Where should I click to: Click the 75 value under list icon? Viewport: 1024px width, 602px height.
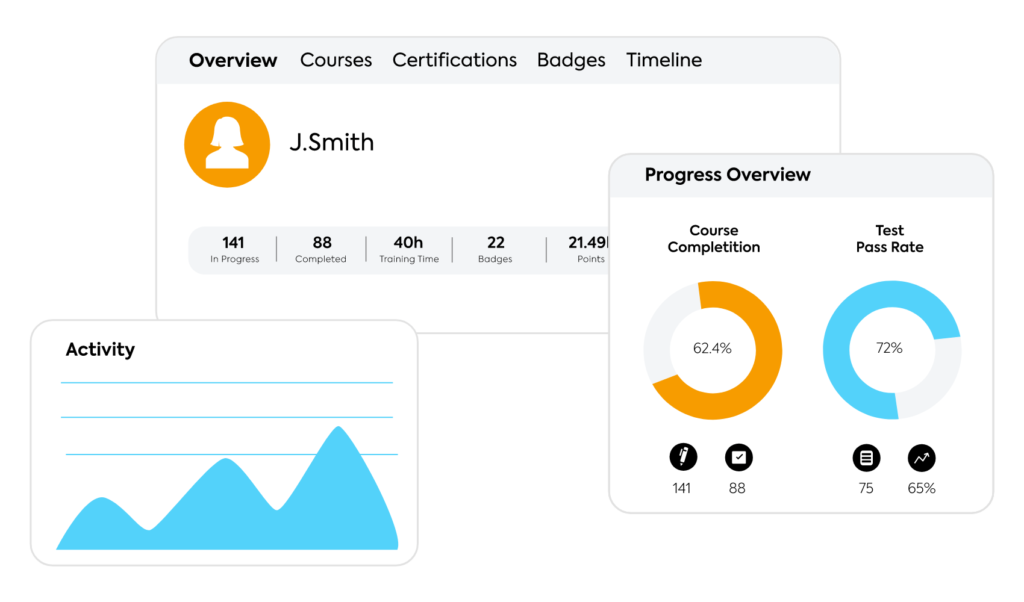coord(866,488)
